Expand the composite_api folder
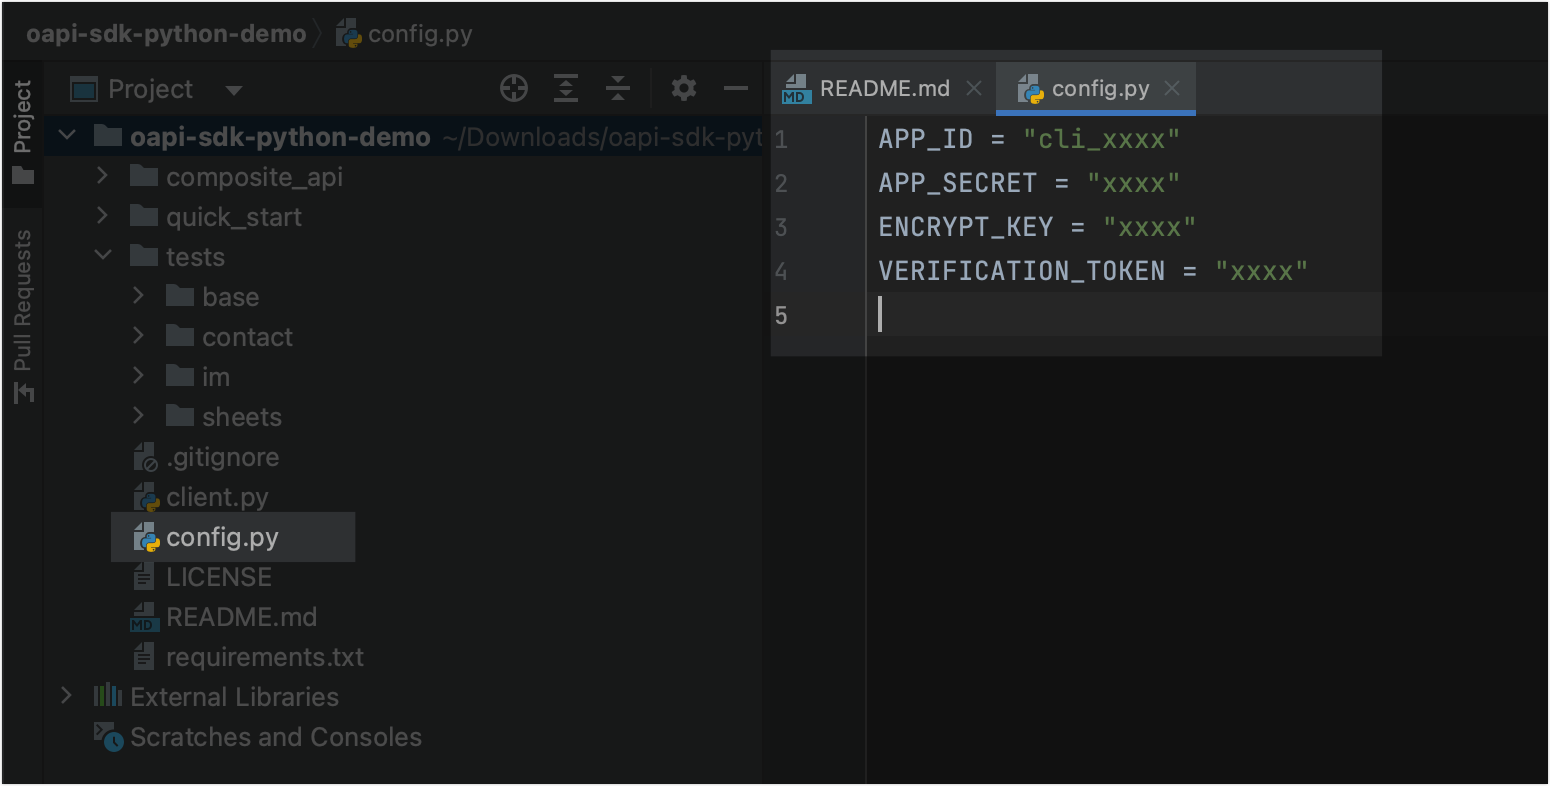 click(x=102, y=177)
